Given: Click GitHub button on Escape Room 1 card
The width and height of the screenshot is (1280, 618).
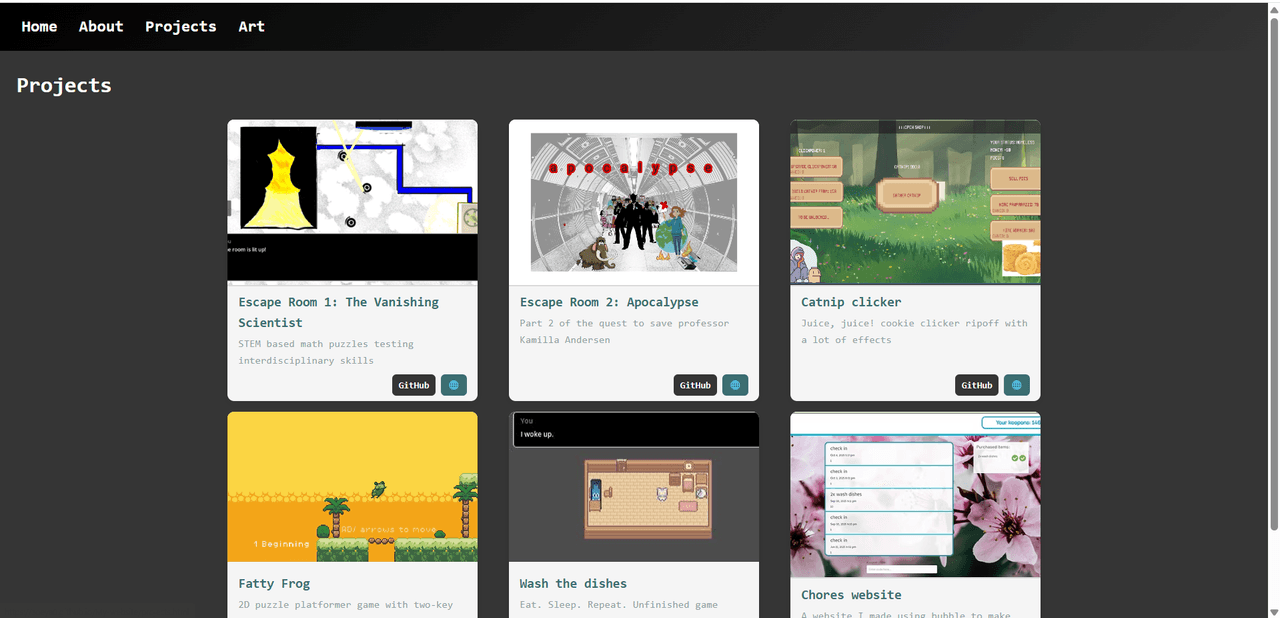Looking at the screenshot, I should [x=414, y=385].
